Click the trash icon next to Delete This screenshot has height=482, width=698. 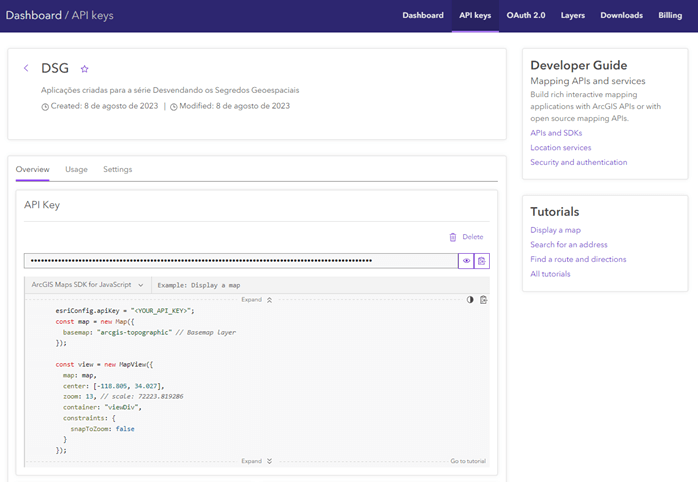coord(453,237)
